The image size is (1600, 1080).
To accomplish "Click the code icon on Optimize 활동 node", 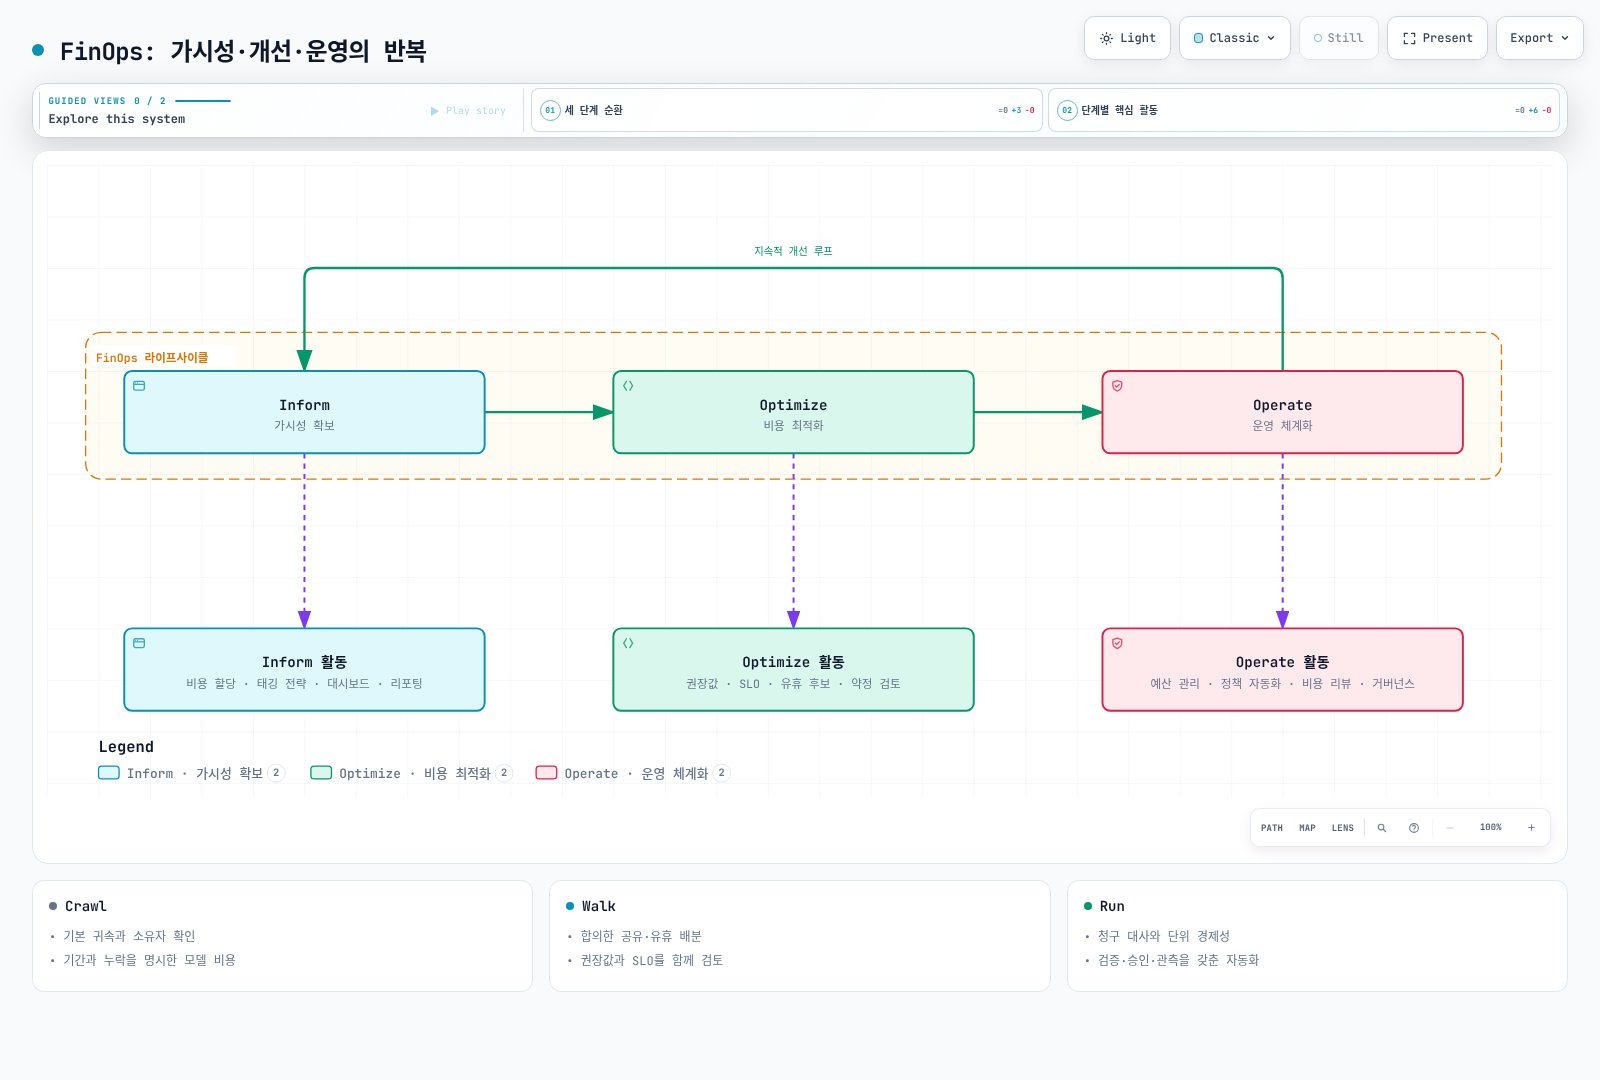I will [628, 643].
